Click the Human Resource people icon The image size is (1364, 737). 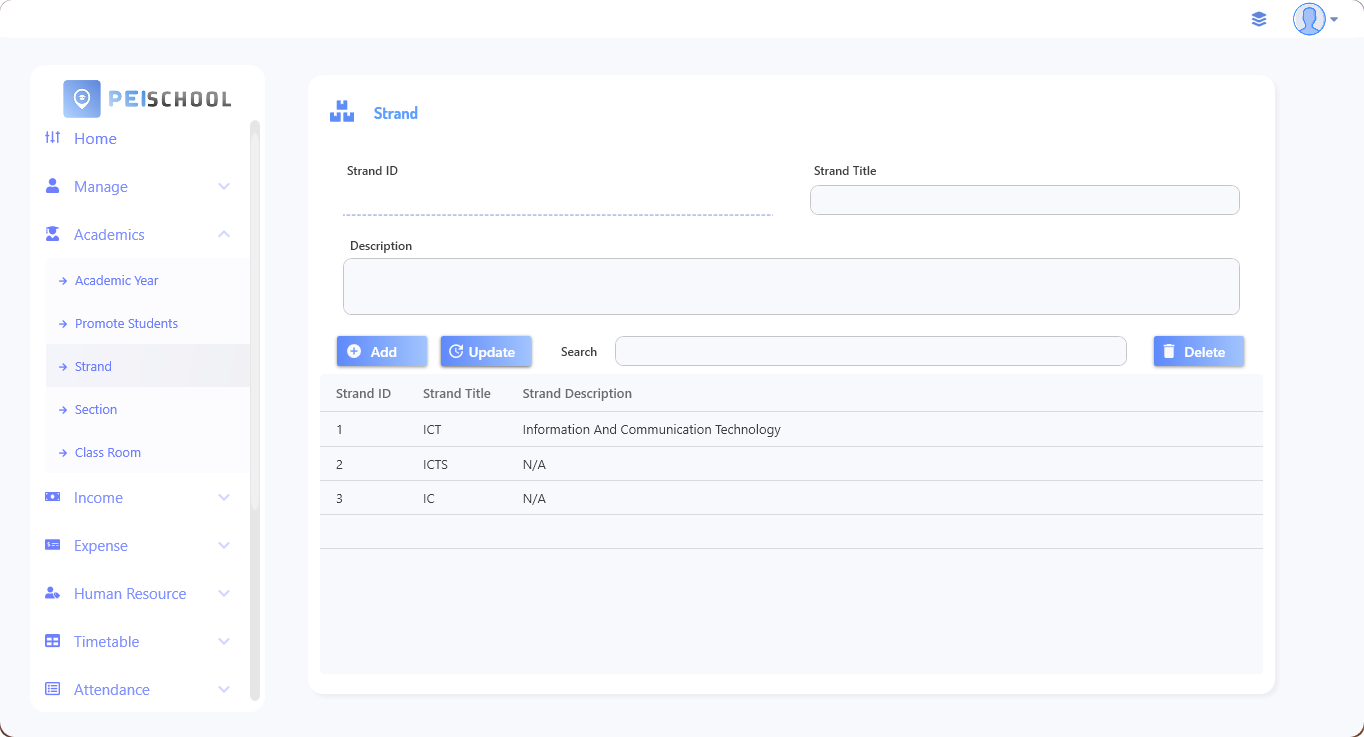point(53,593)
